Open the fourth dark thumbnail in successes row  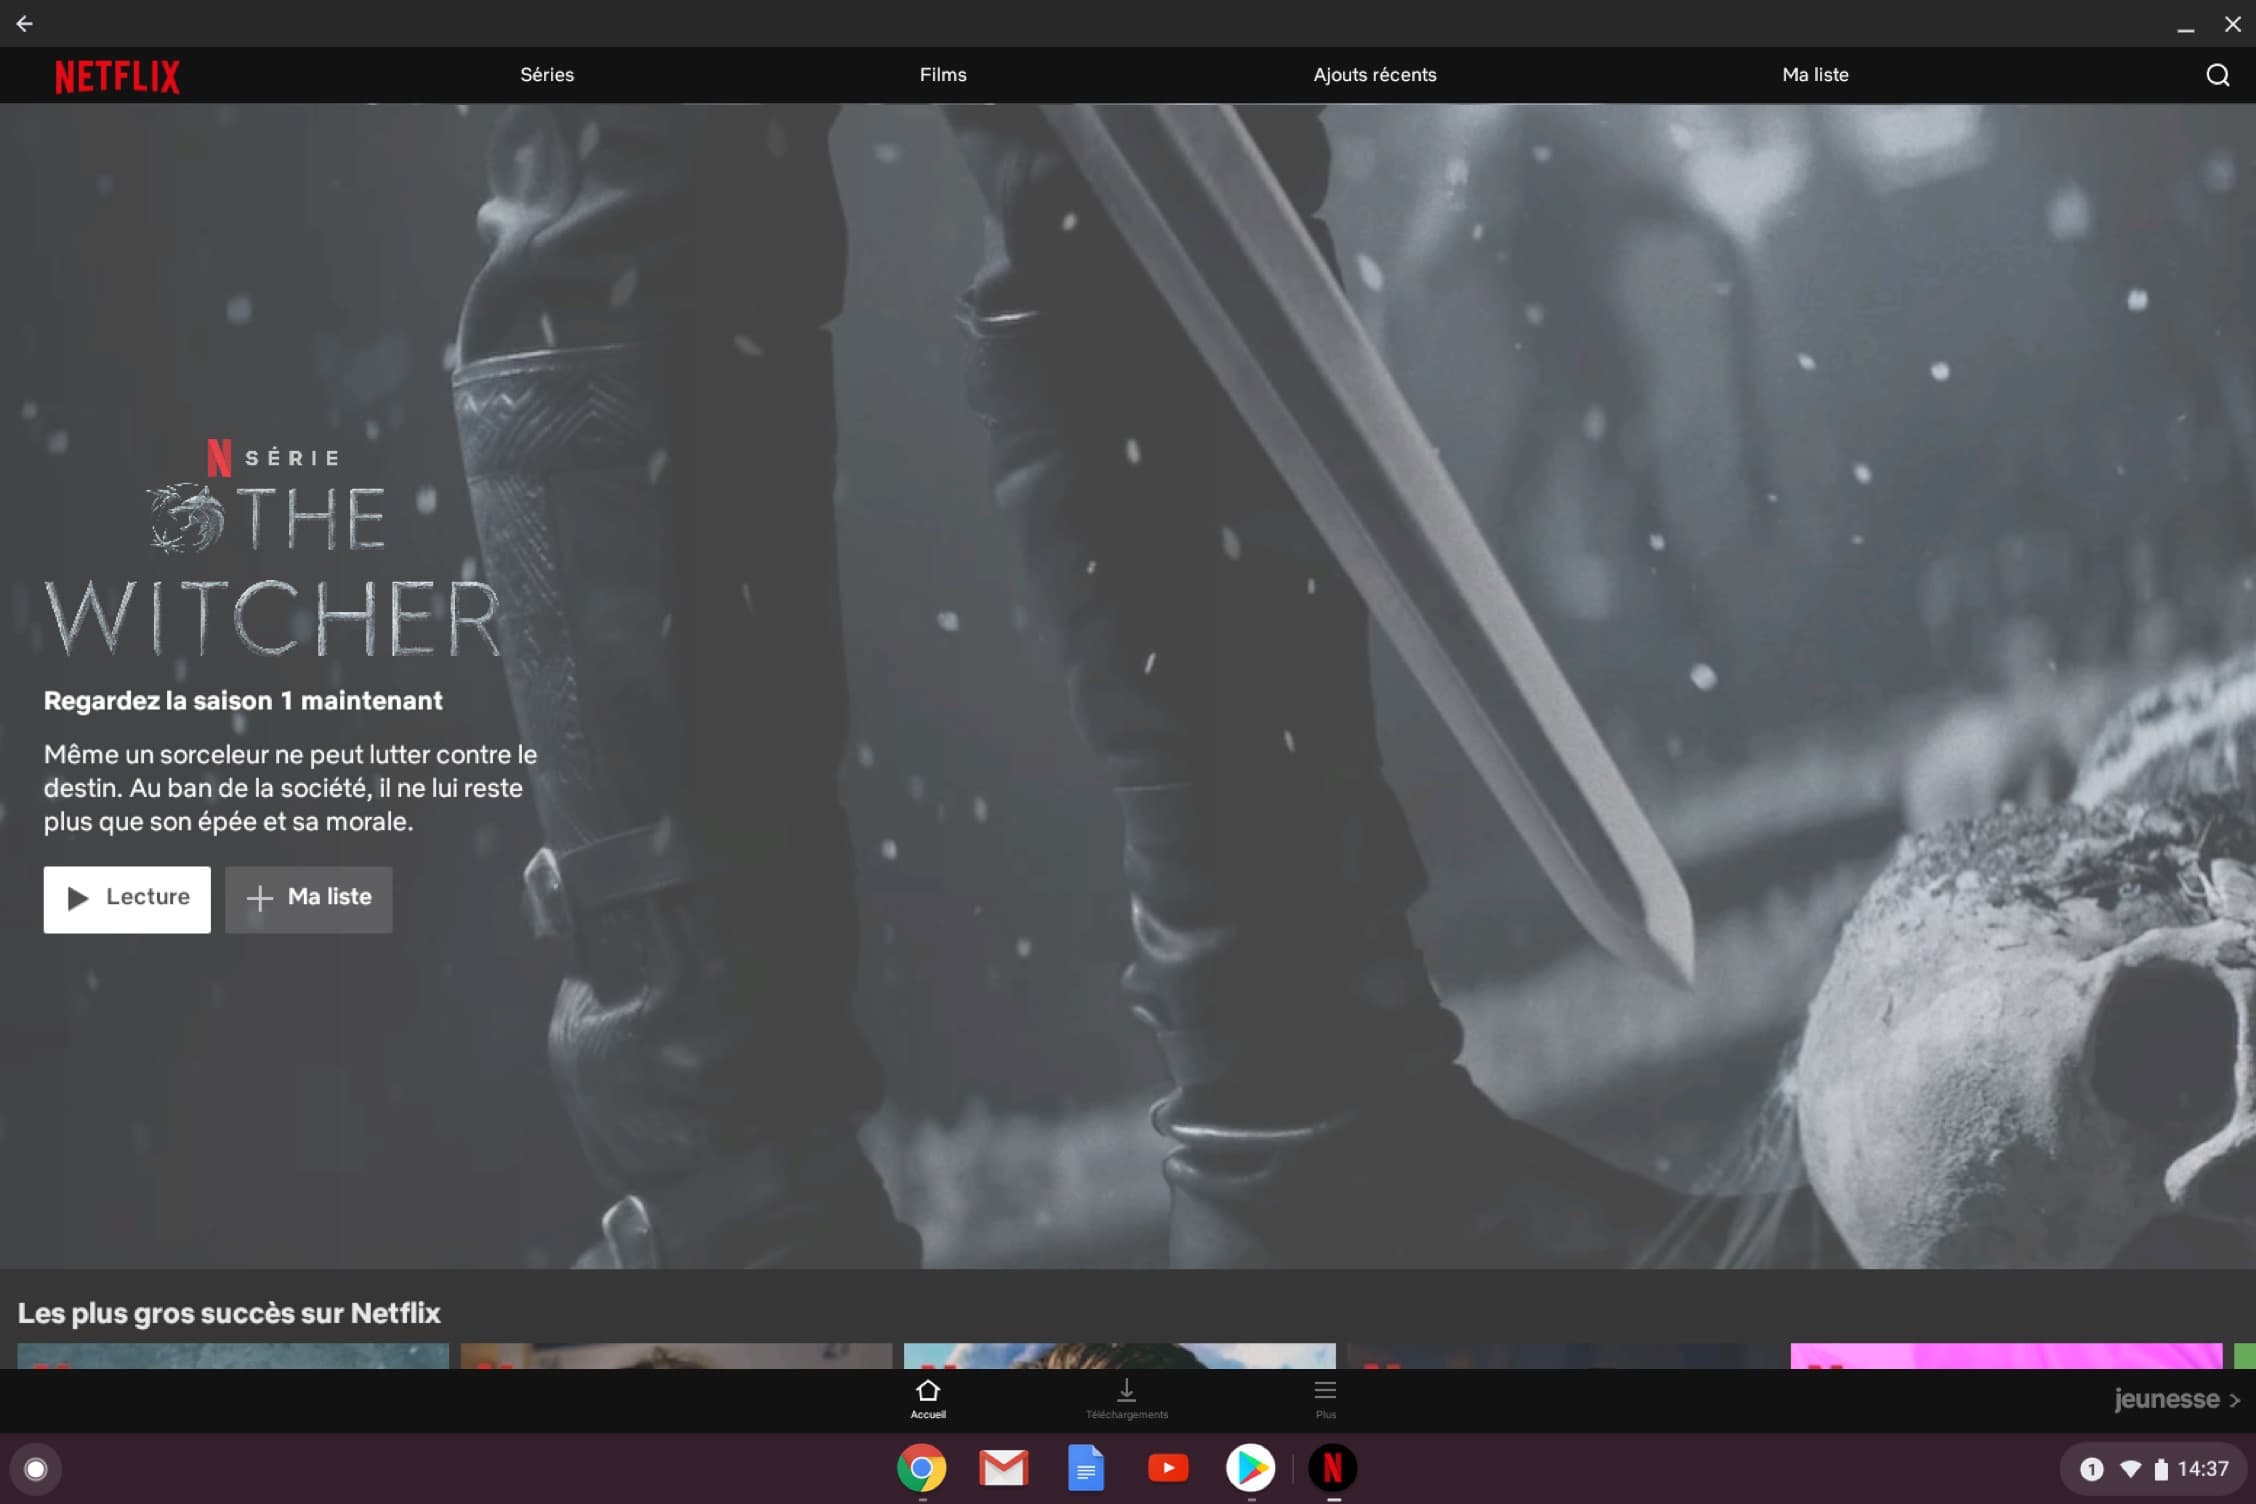coord(1563,1356)
